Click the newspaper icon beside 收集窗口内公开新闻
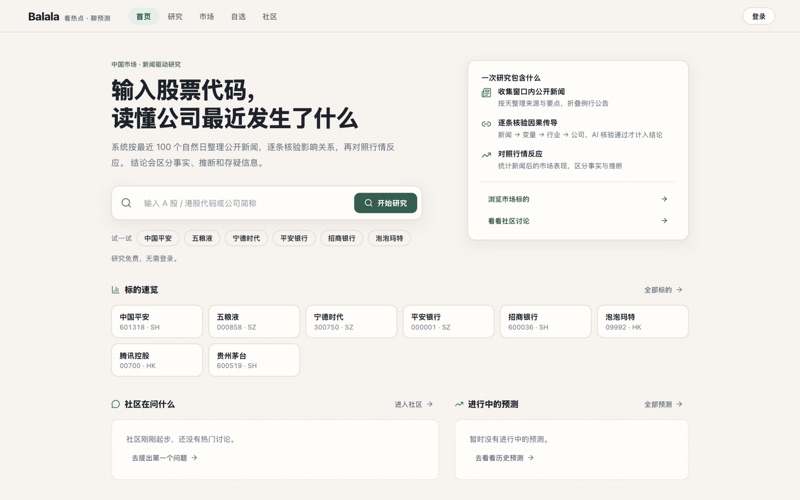Viewport: 800px width, 500px height. point(486,92)
